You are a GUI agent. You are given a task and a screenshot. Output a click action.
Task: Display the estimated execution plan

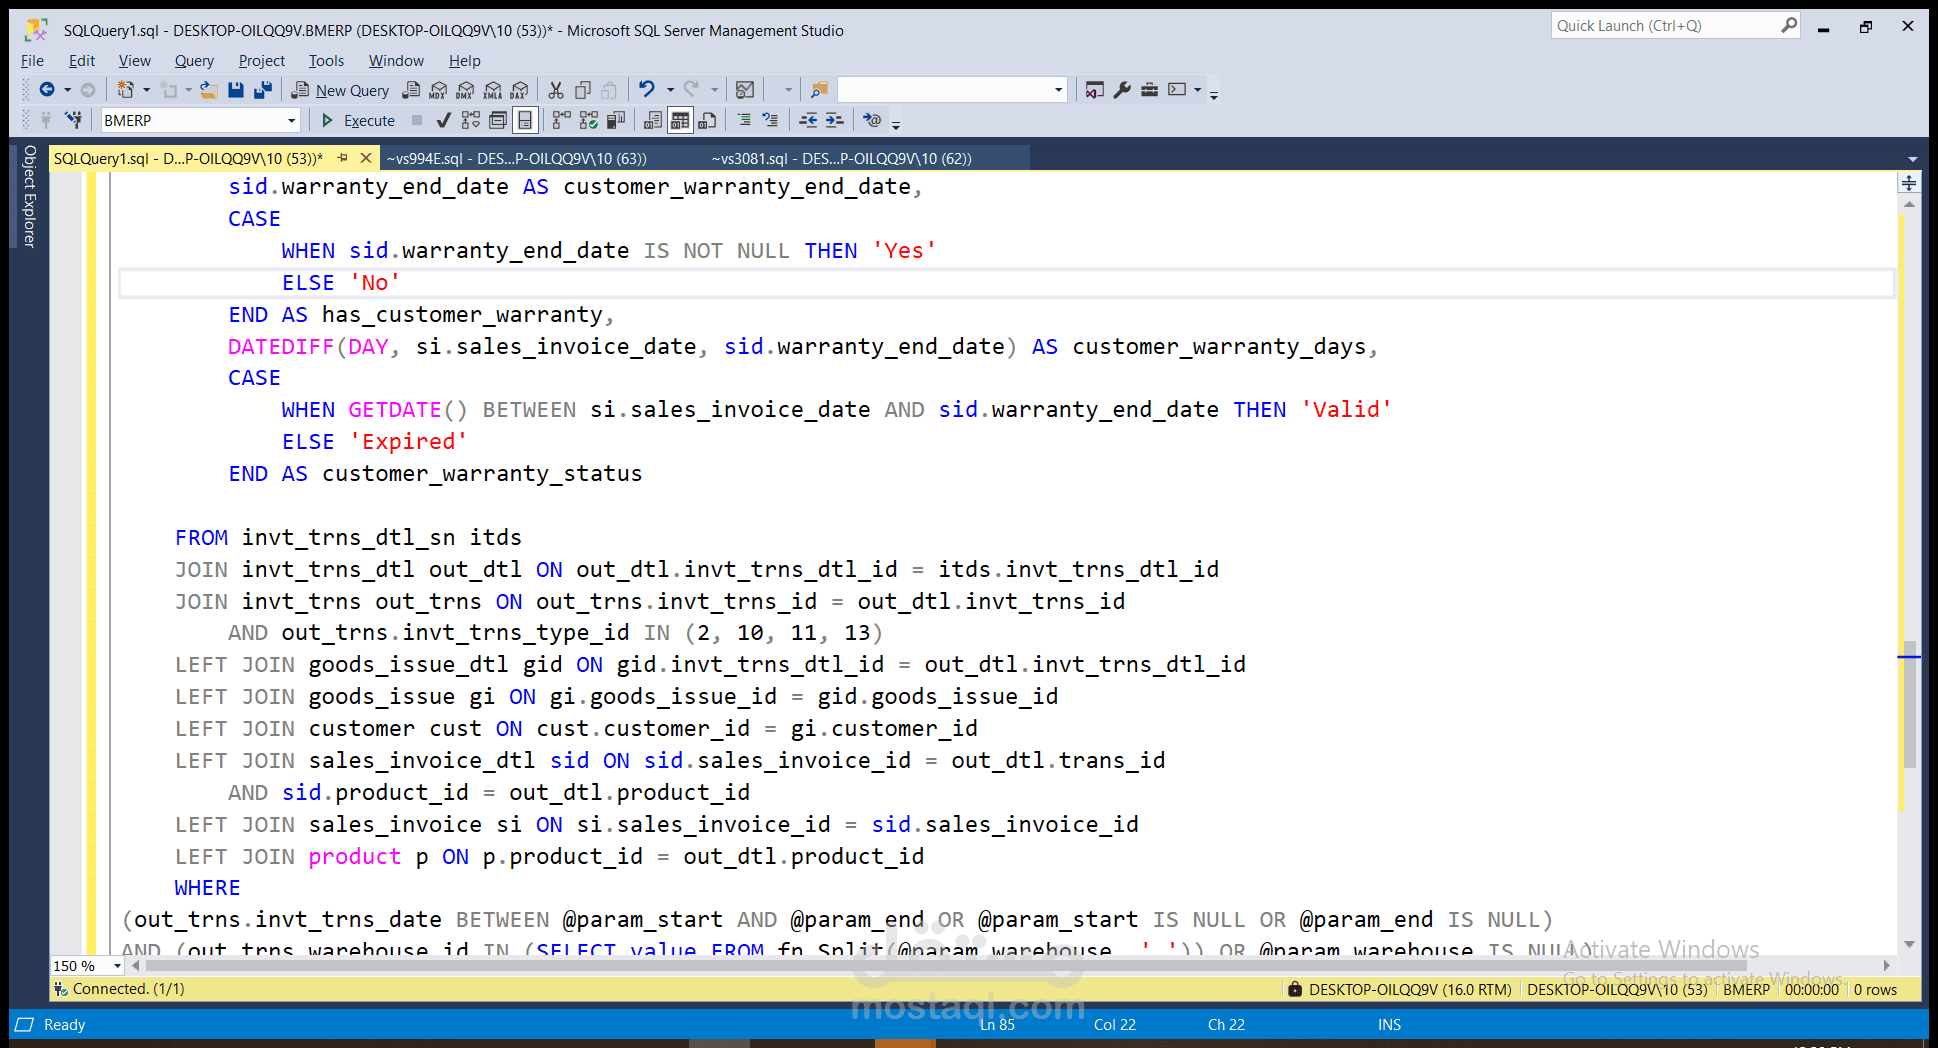click(x=471, y=120)
